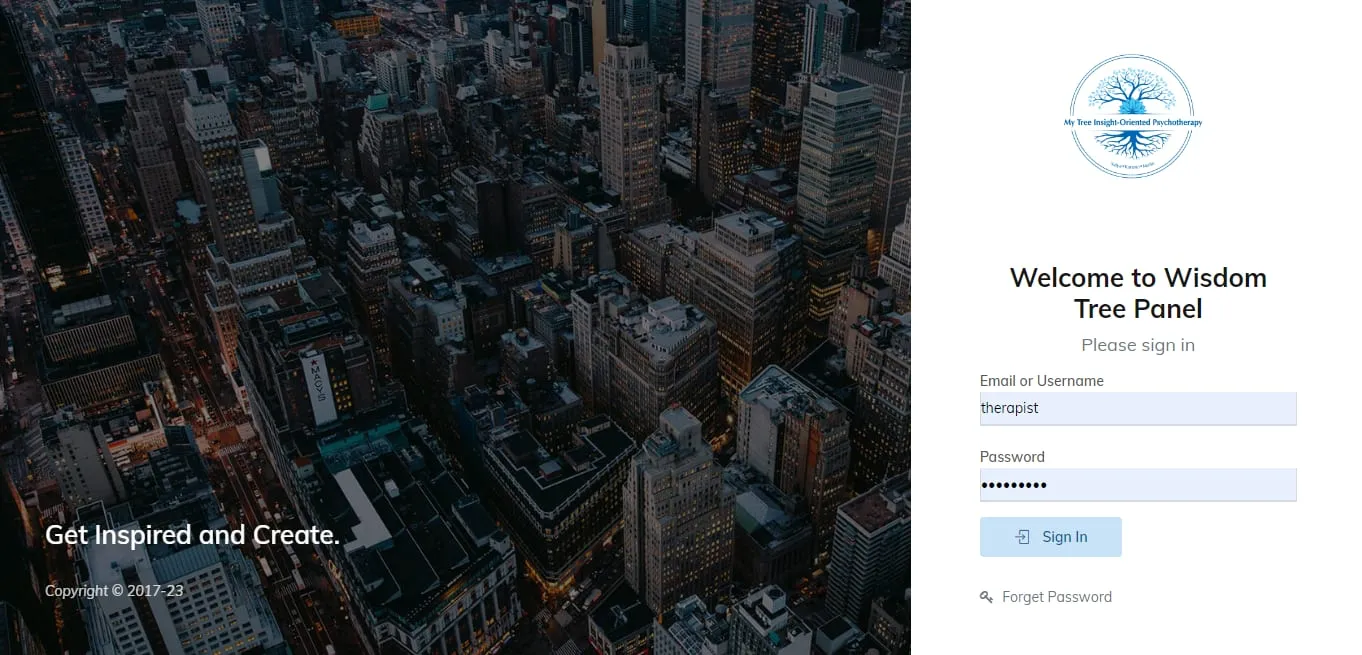The height and width of the screenshot is (655, 1362).
Task: Click the Please sign in subtitle
Action: tap(1138, 345)
